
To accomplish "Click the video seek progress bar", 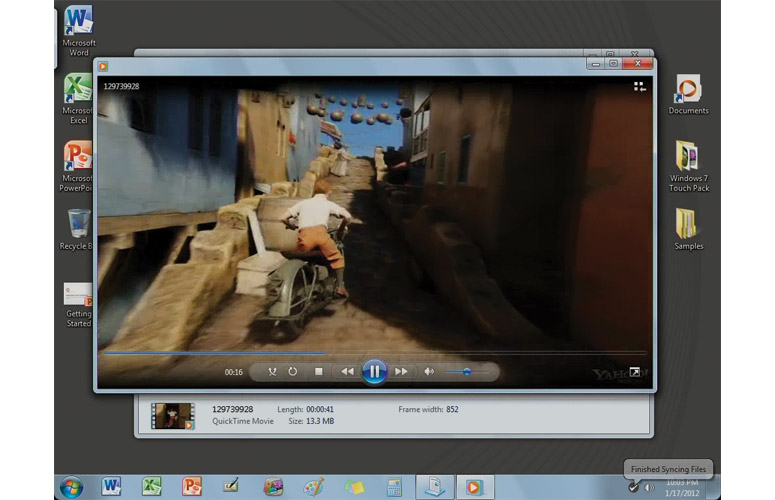I will coord(375,353).
